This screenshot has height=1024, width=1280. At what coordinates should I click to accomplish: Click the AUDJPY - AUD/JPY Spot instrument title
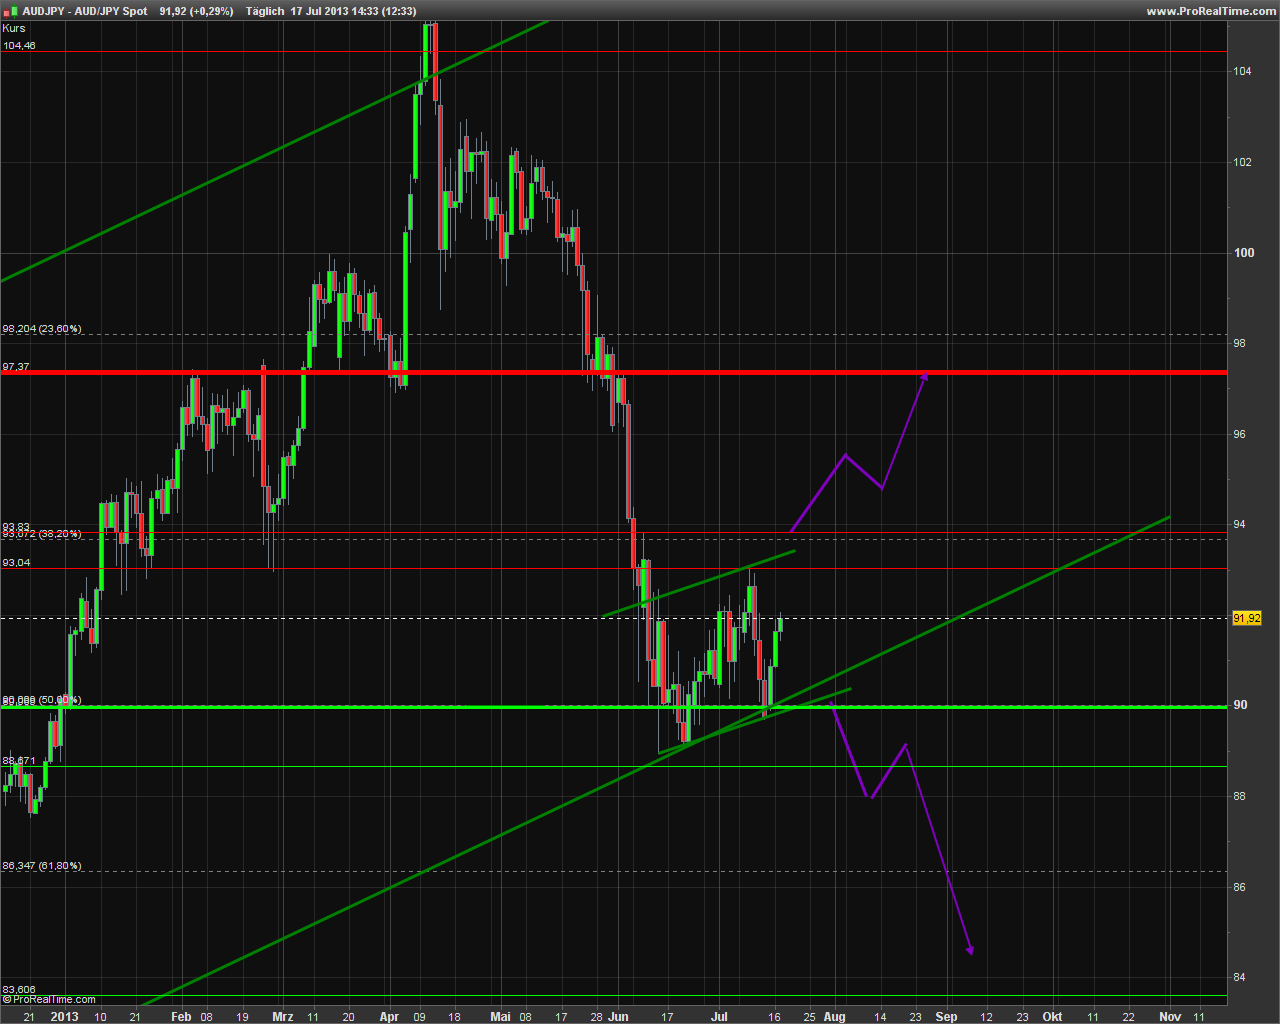[85, 11]
